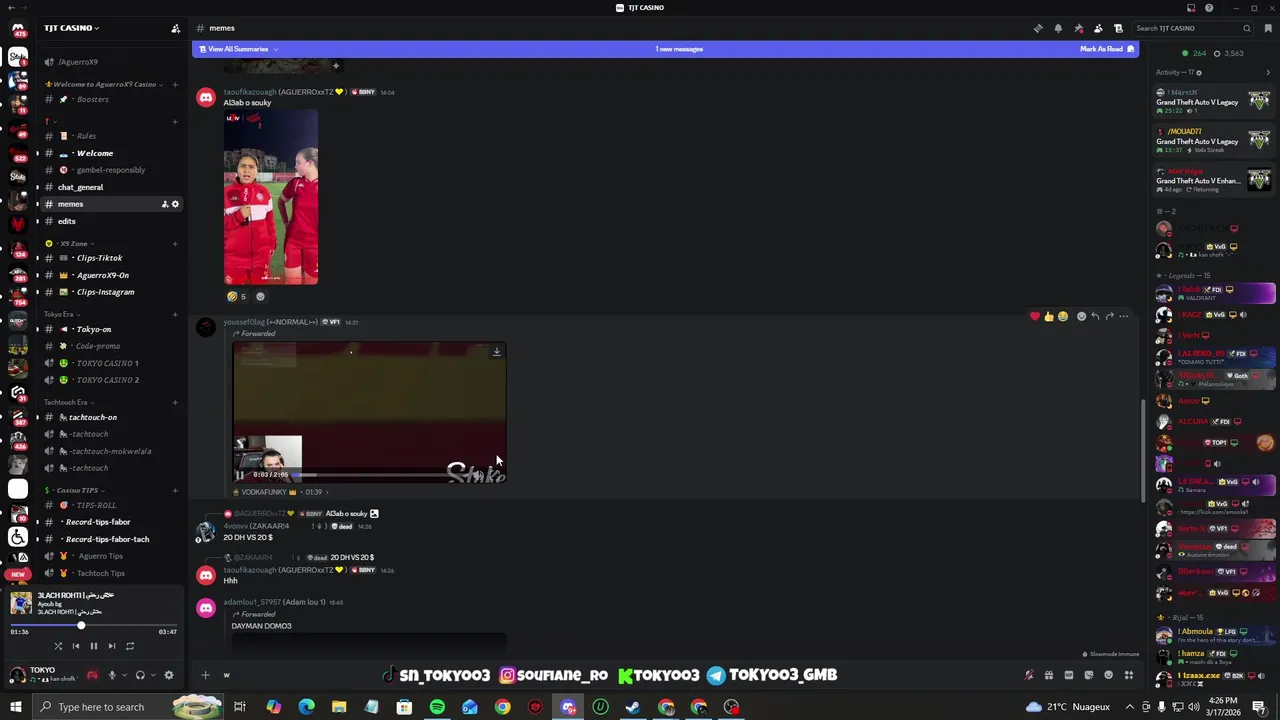The image size is (1280, 720).
Task: Open User Settings gear
Action: pyautogui.click(x=169, y=675)
